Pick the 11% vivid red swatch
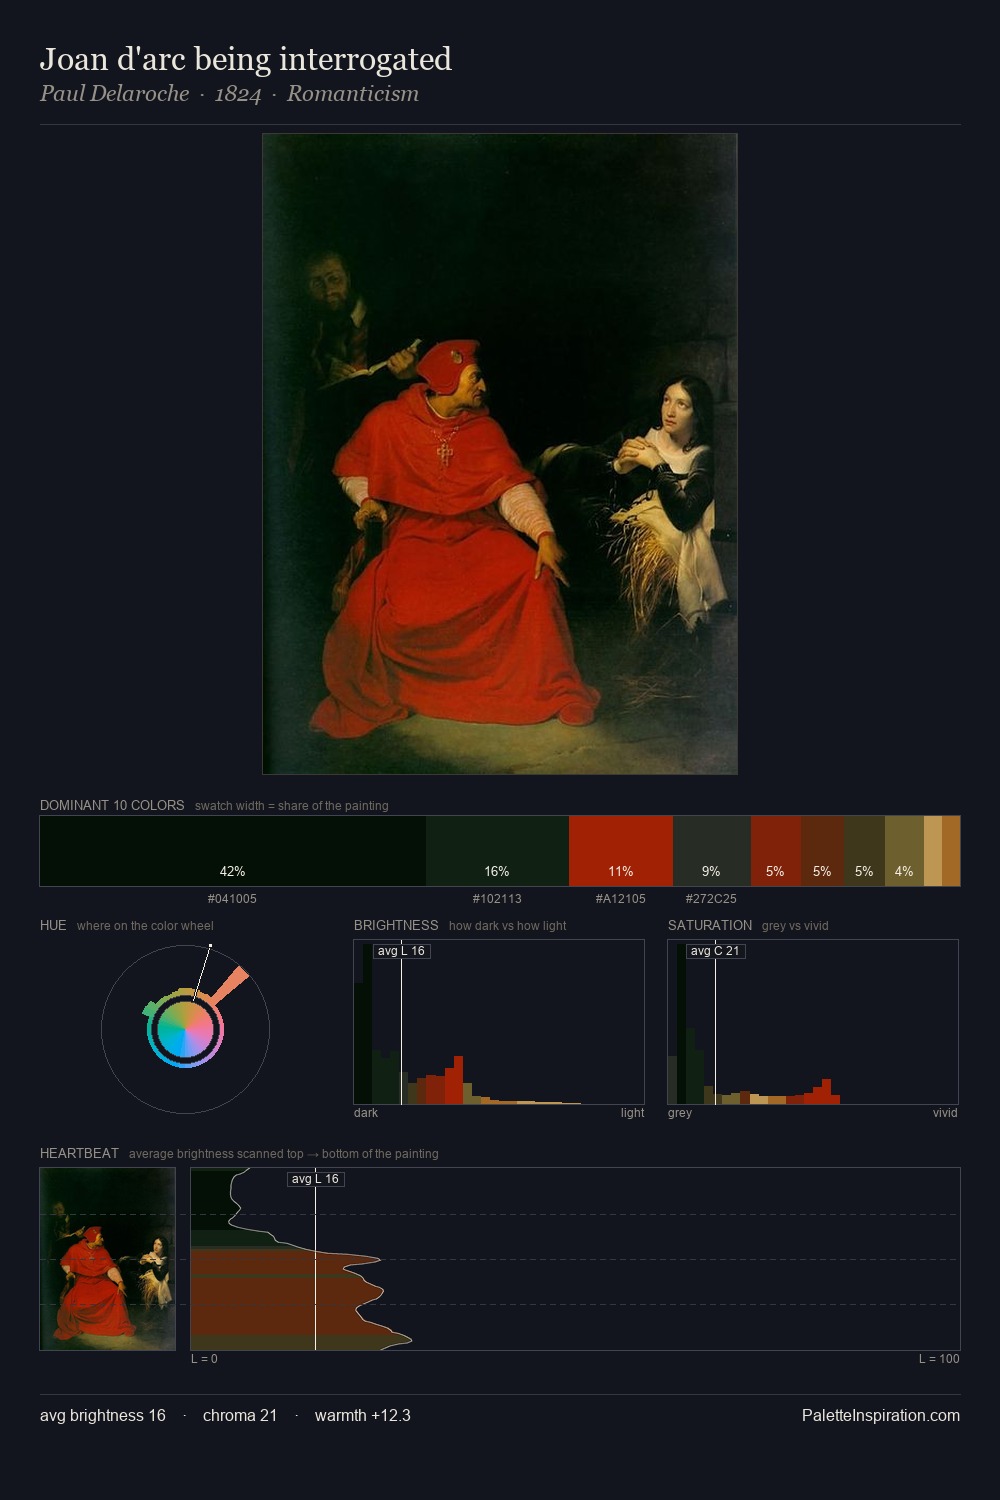 621,851
